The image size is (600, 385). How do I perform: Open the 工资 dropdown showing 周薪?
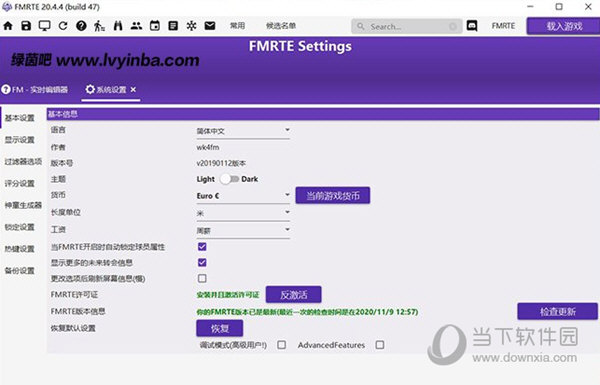coord(243,231)
